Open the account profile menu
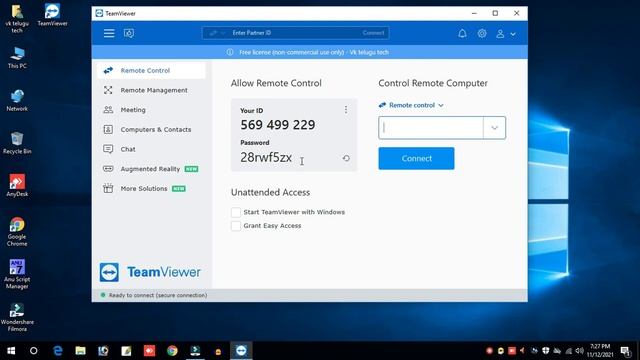The width and height of the screenshot is (640, 360). click(505, 34)
